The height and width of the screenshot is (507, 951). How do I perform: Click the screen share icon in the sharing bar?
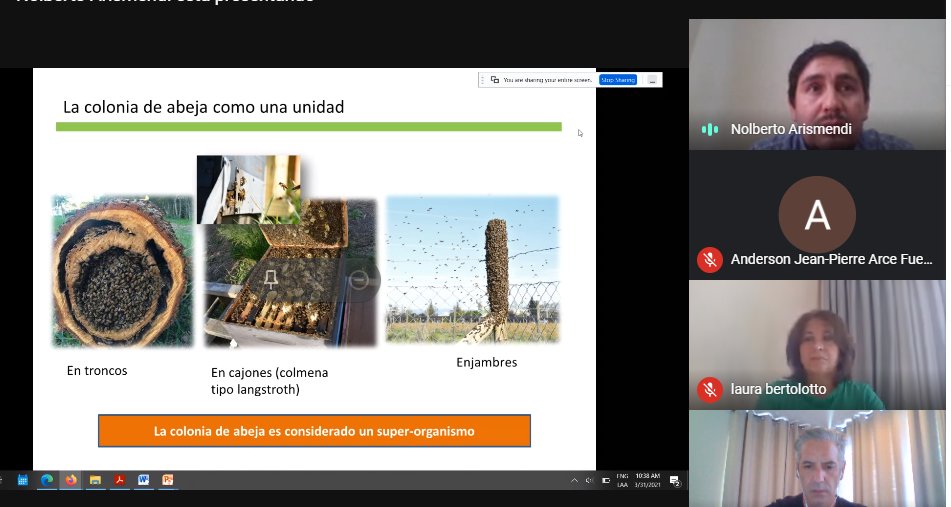495,80
